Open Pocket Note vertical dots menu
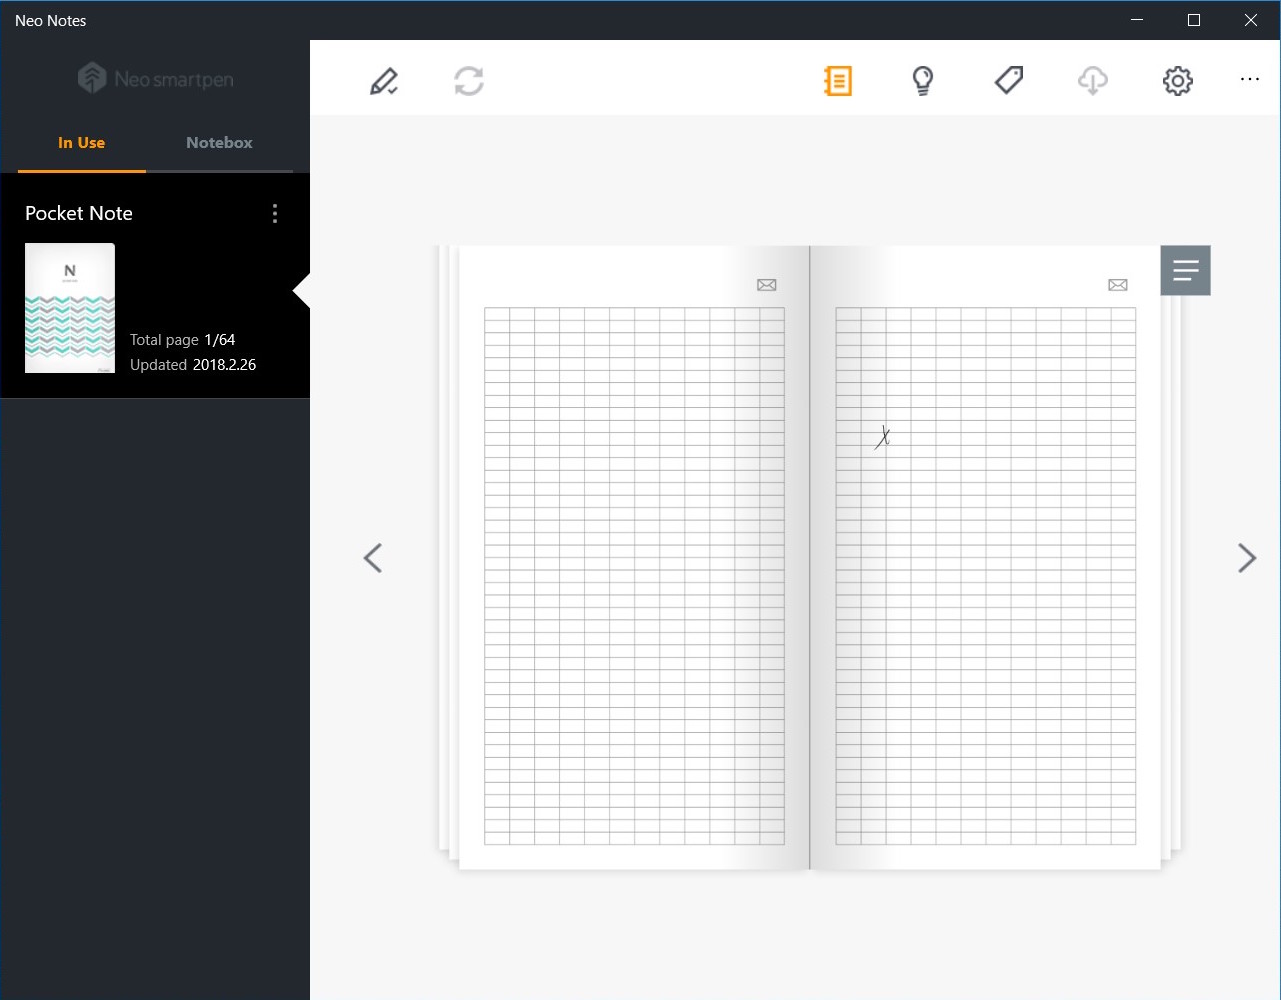 [x=275, y=213]
